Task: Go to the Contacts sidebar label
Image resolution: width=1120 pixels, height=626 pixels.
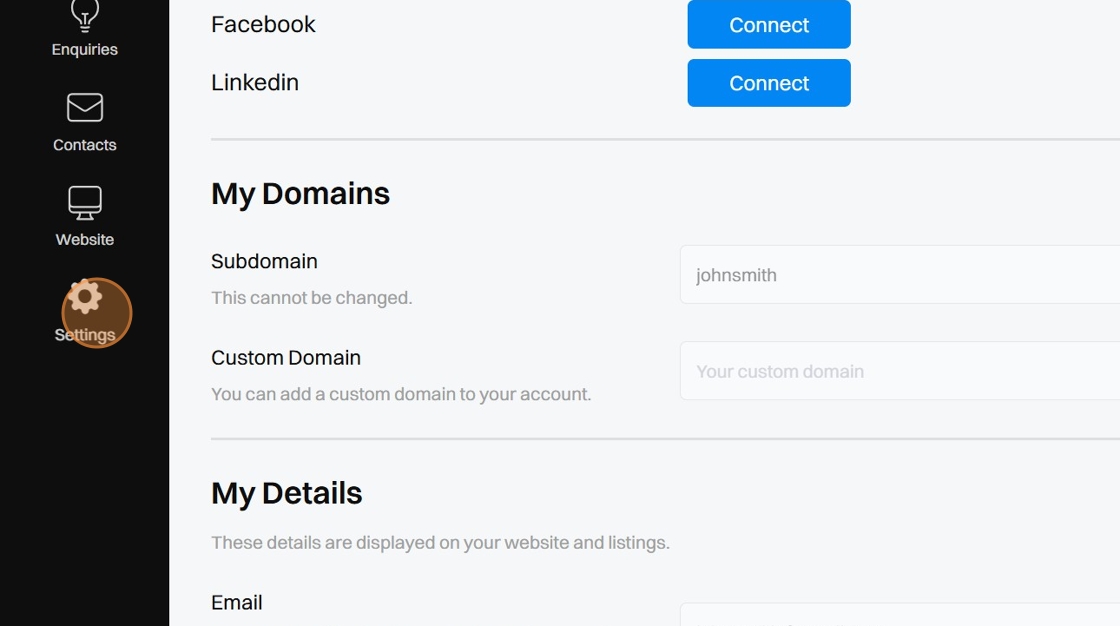Action: (85, 145)
